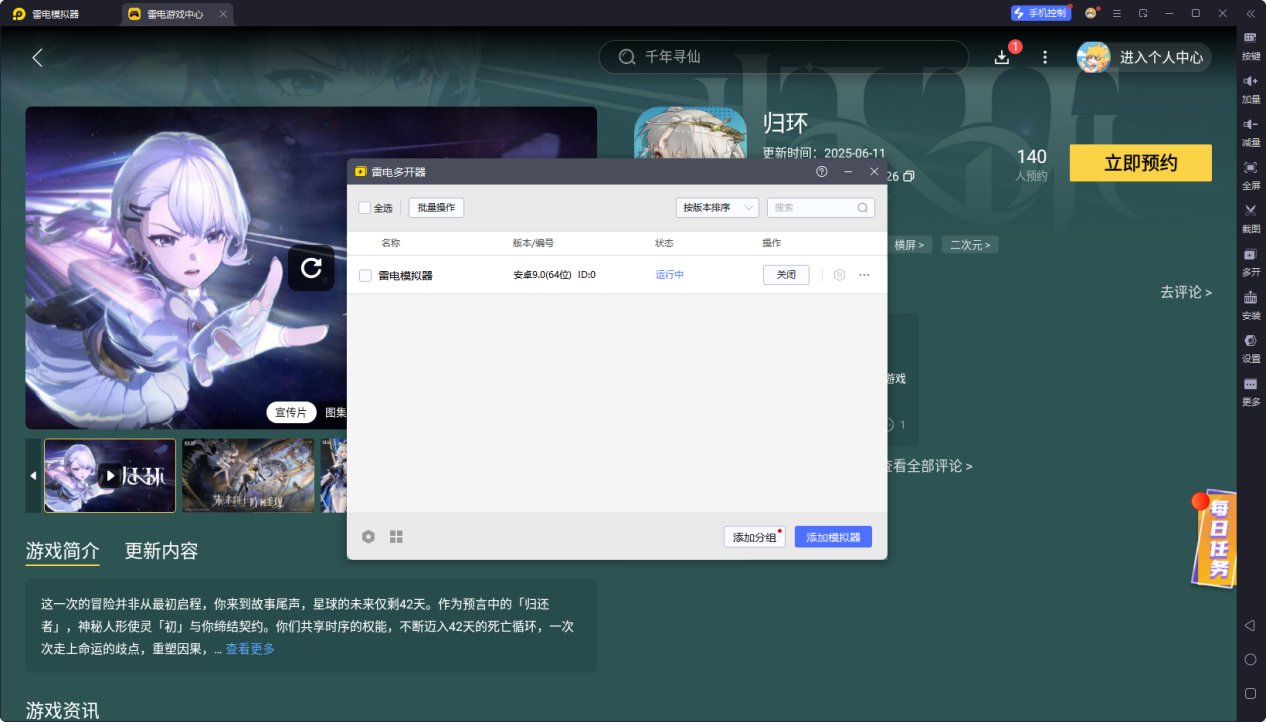Click the 查看全部评论 link
Viewport: 1266px width, 722px height.
929,466
